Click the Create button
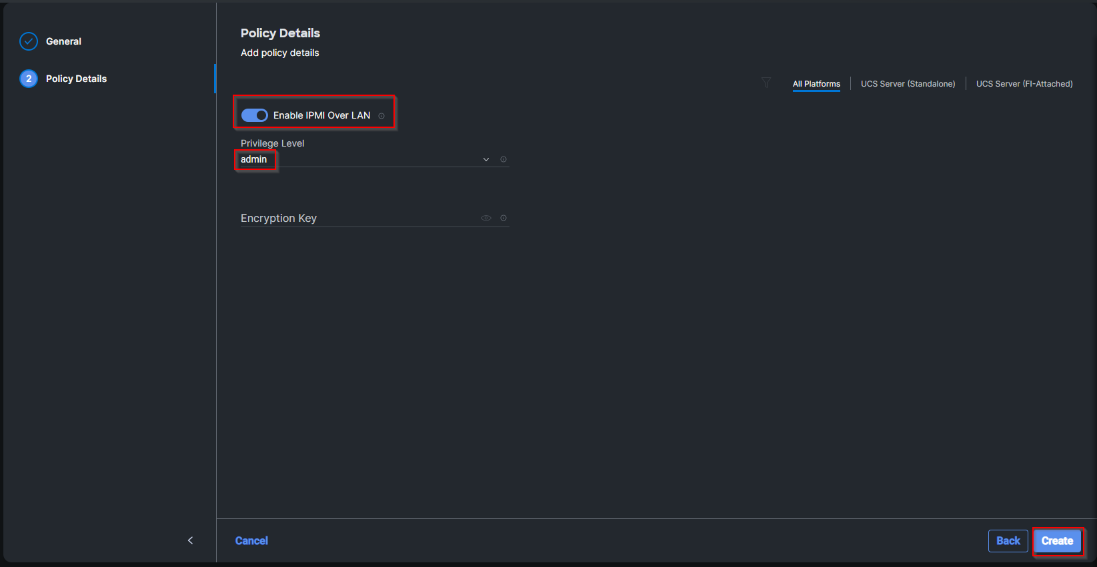This screenshot has width=1097, height=567. [1057, 541]
